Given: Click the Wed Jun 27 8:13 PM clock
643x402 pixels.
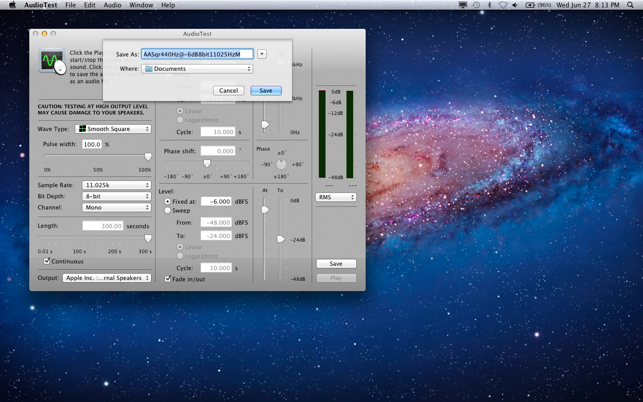Looking at the screenshot, I should (587, 5).
